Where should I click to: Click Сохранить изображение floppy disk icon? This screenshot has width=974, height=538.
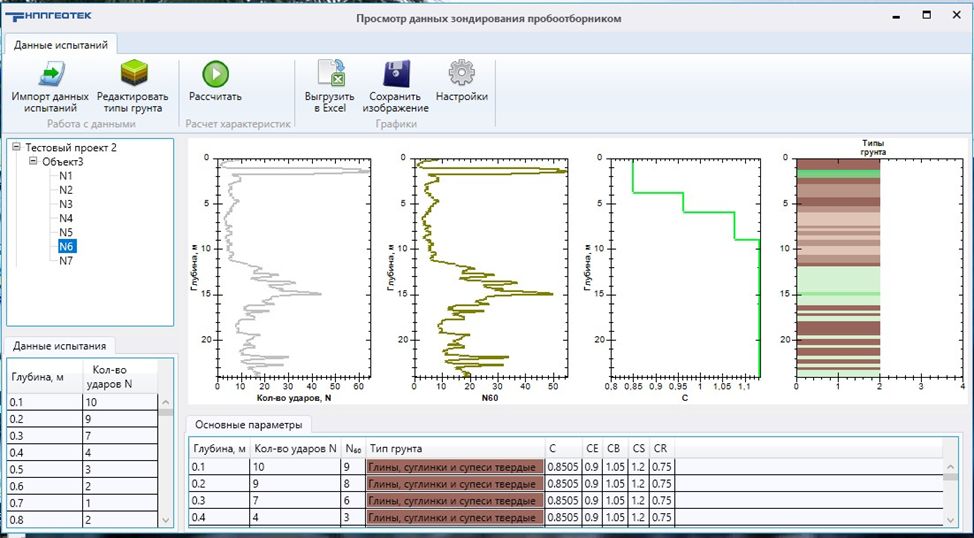click(x=395, y=75)
